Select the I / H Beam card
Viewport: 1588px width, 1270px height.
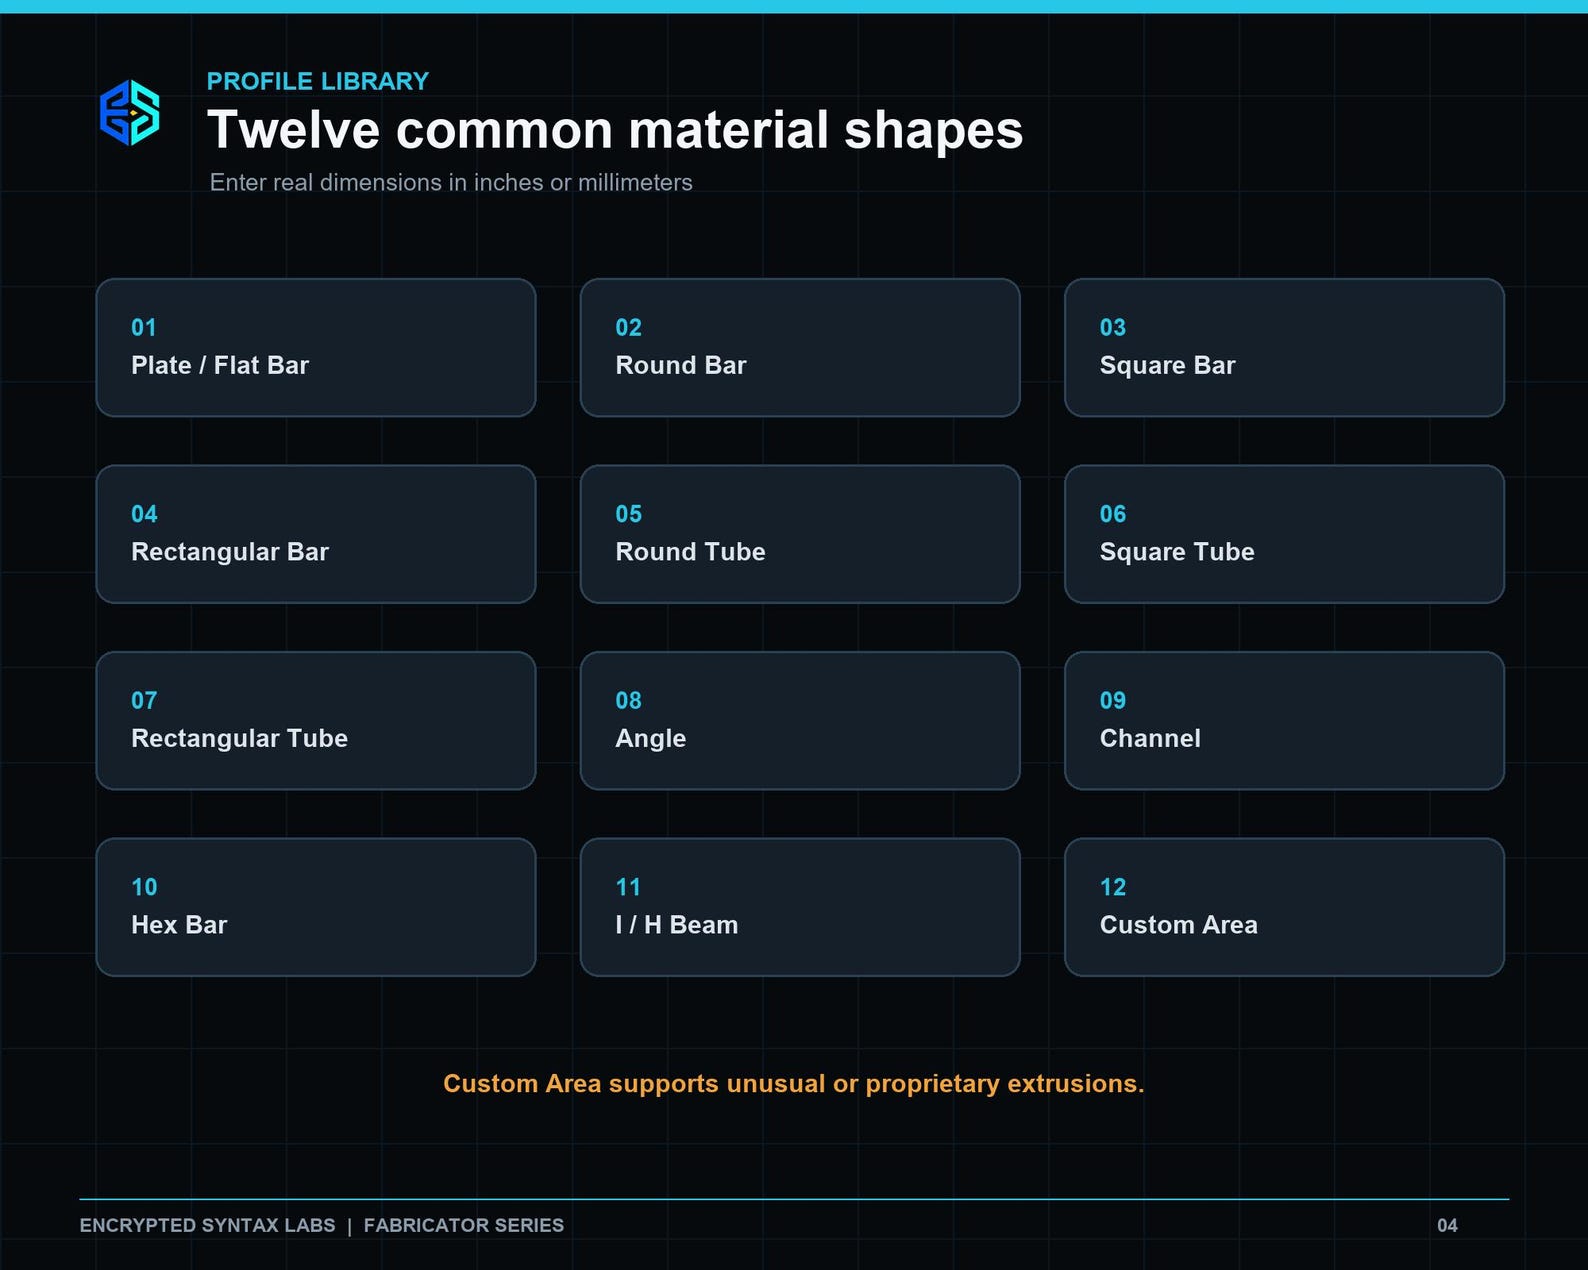pos(800,907)
